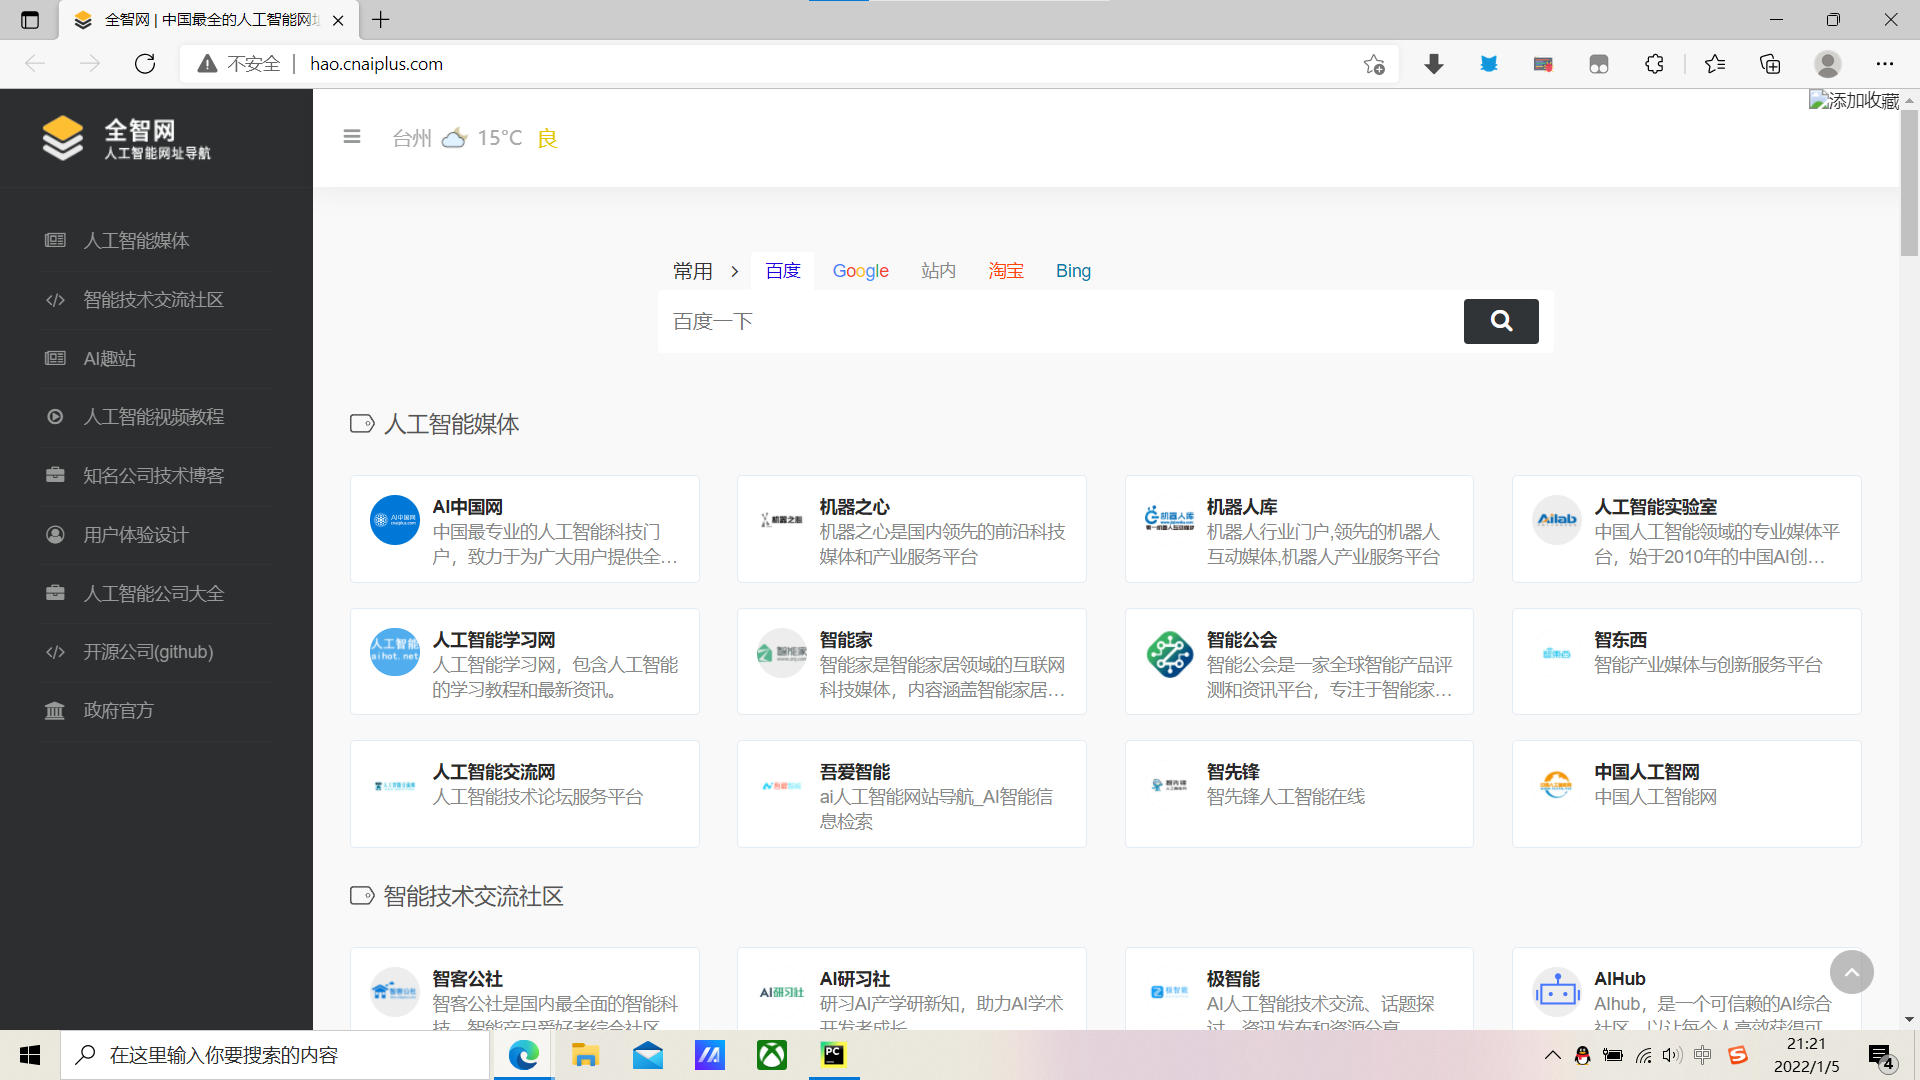Open the notification center icon
The image size is (1920, 1080).
[1880, 1056]
